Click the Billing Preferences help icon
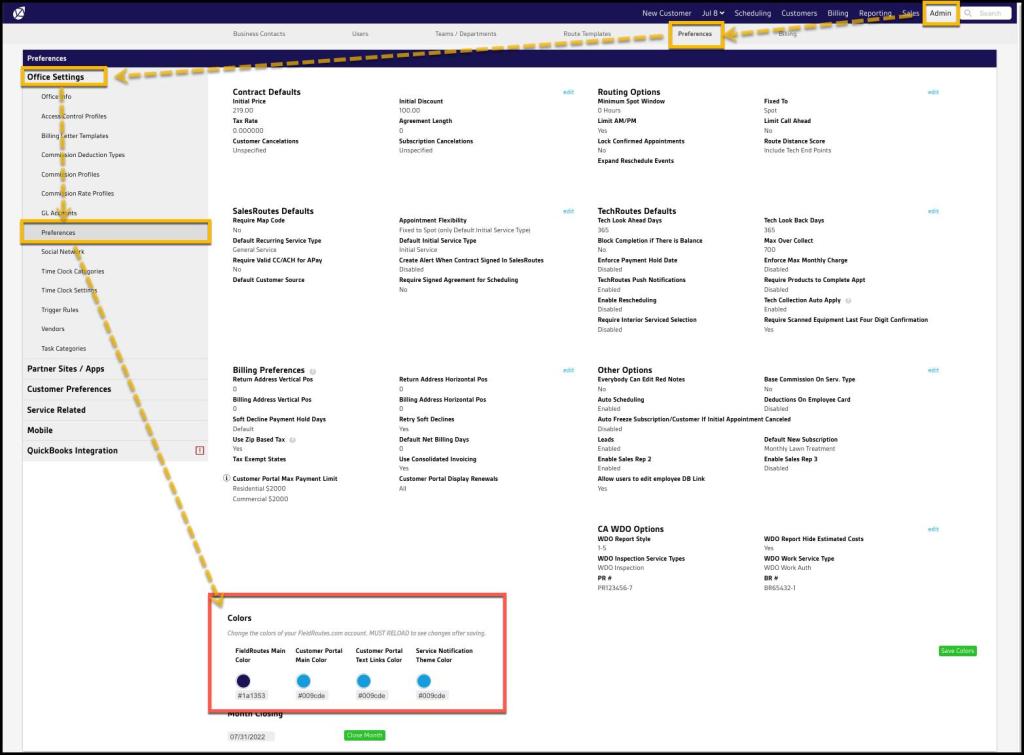This screenshot has height=755, width=1024. coord(313,371)
